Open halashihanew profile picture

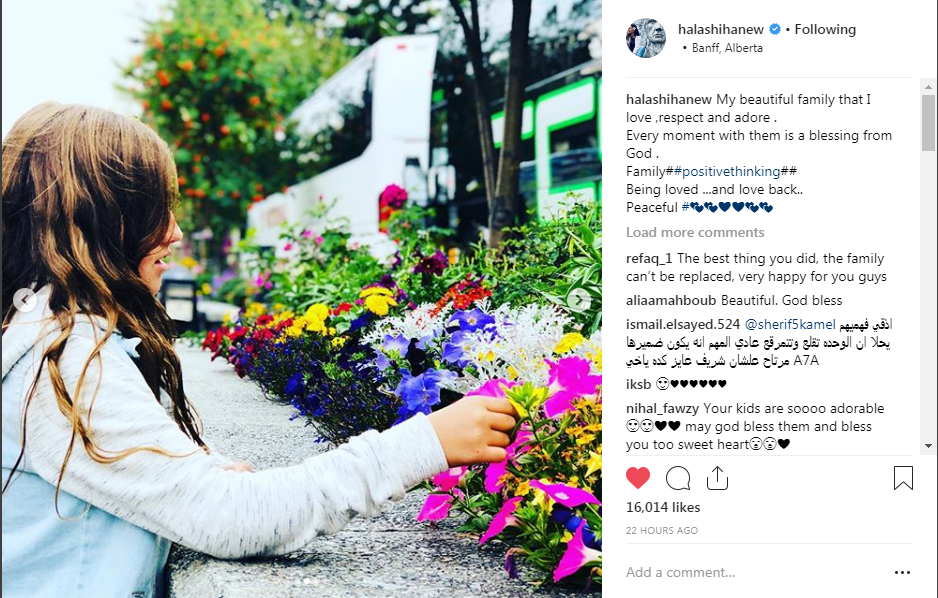pyautogui.click(x=646, y=38)
